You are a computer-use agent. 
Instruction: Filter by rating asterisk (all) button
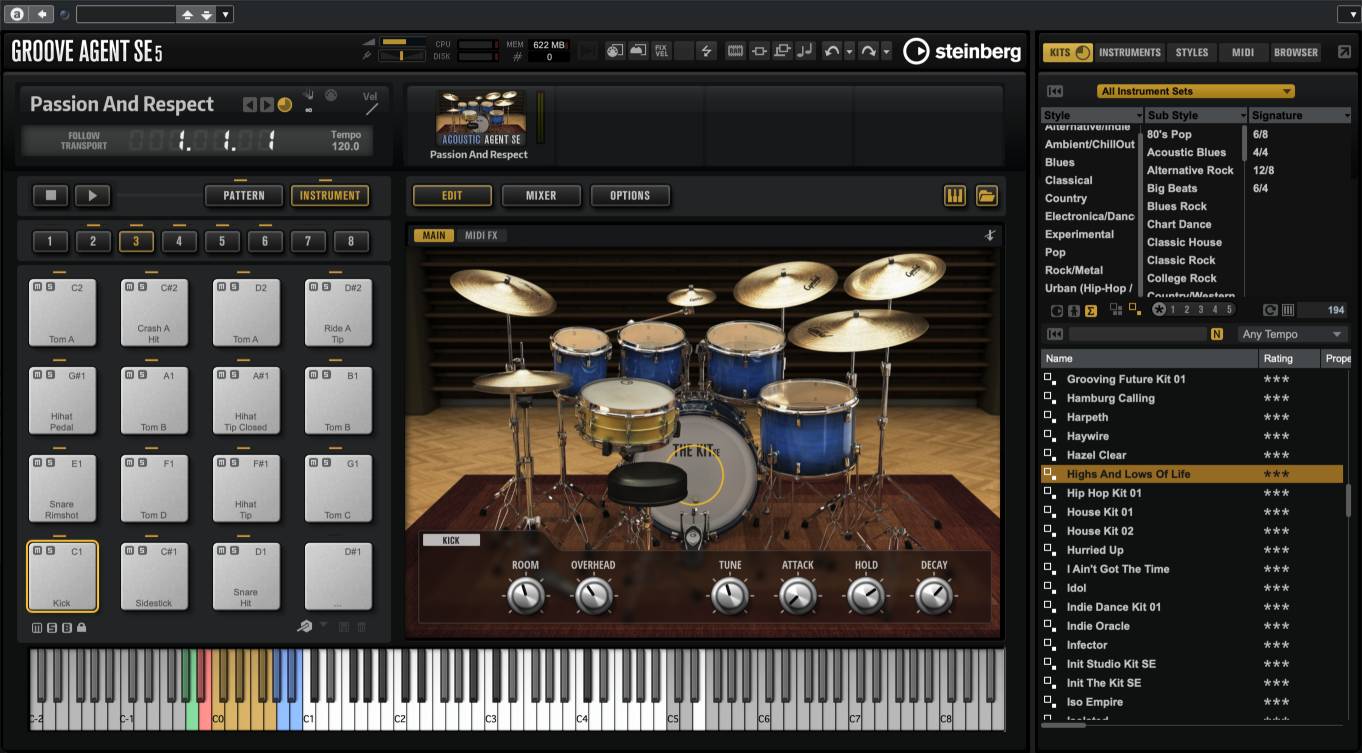click(1158, 310)
